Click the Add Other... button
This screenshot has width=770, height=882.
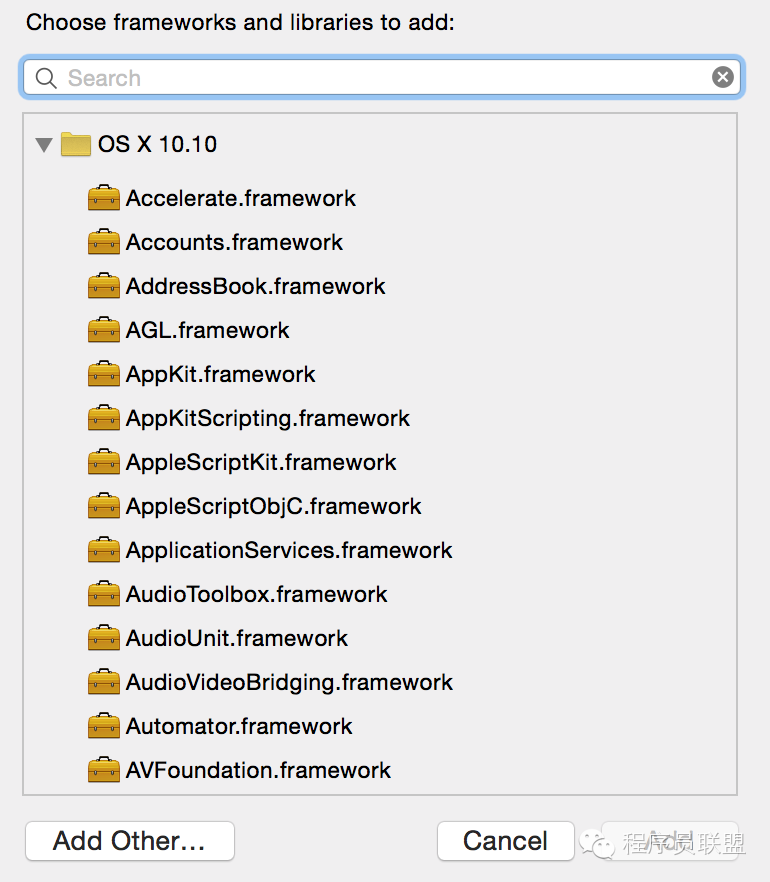point(129,841)
